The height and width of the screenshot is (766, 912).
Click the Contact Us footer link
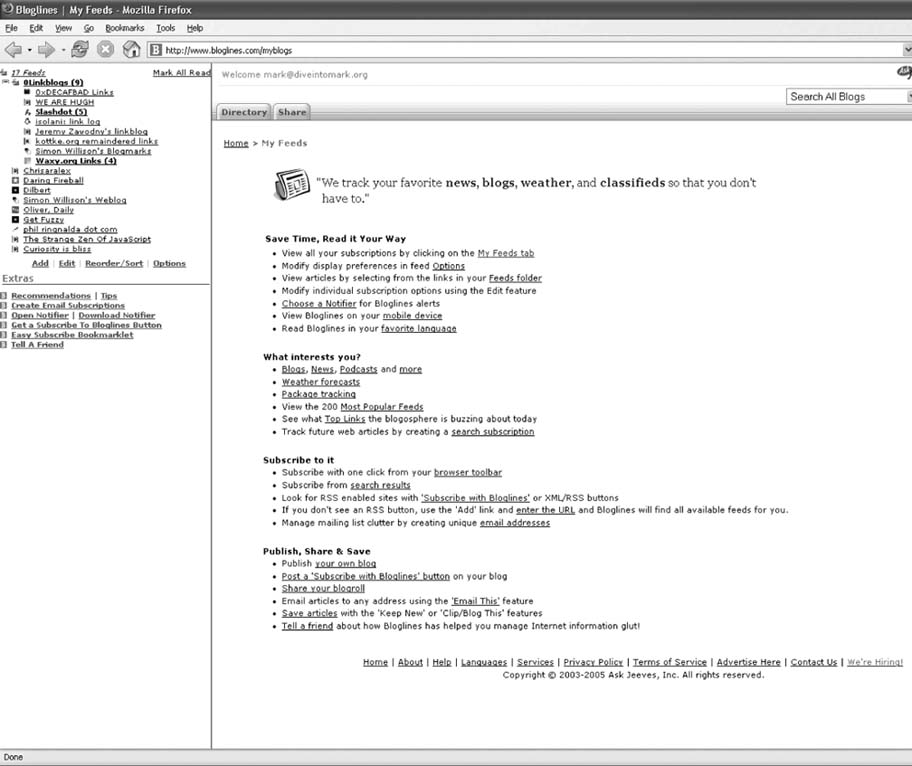[814, 662]
